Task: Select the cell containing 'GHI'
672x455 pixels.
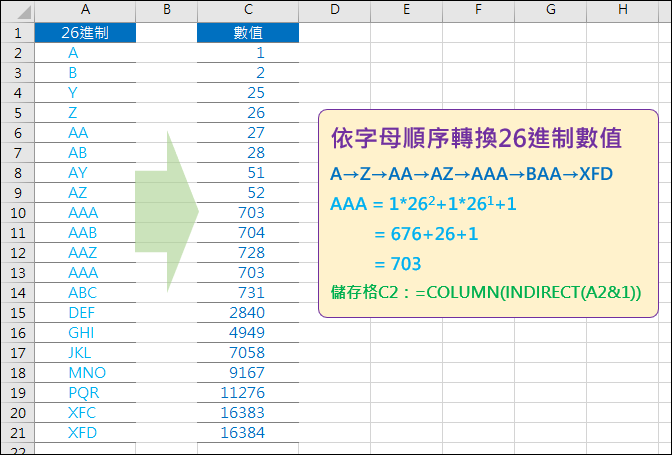Action: [85, 332]
